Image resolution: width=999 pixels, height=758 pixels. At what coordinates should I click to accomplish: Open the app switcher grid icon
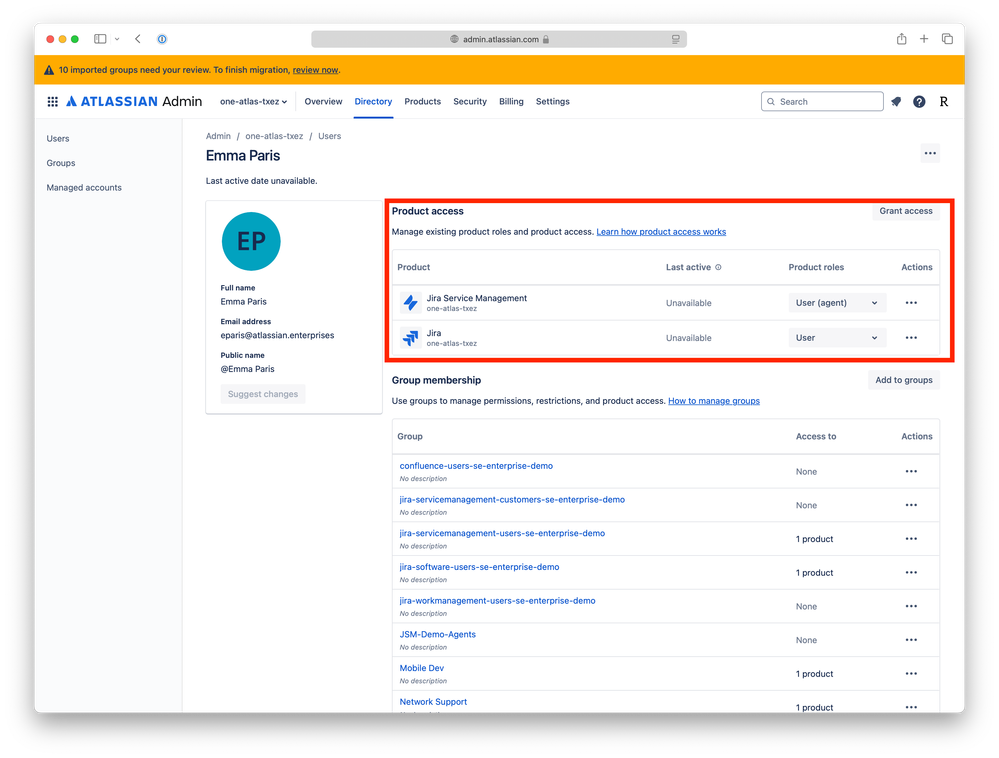(x=53, y=101)
